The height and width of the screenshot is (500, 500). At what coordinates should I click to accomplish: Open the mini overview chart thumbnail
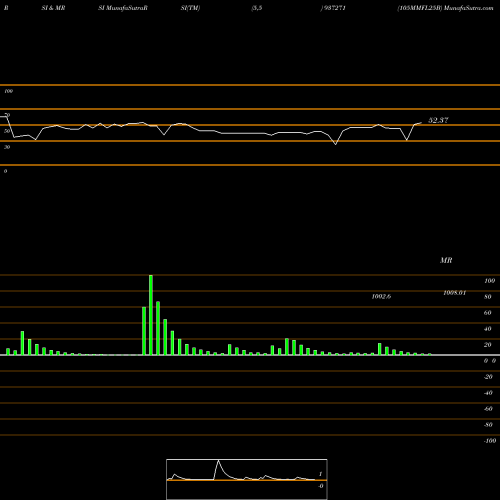click(x=247, y=479)
